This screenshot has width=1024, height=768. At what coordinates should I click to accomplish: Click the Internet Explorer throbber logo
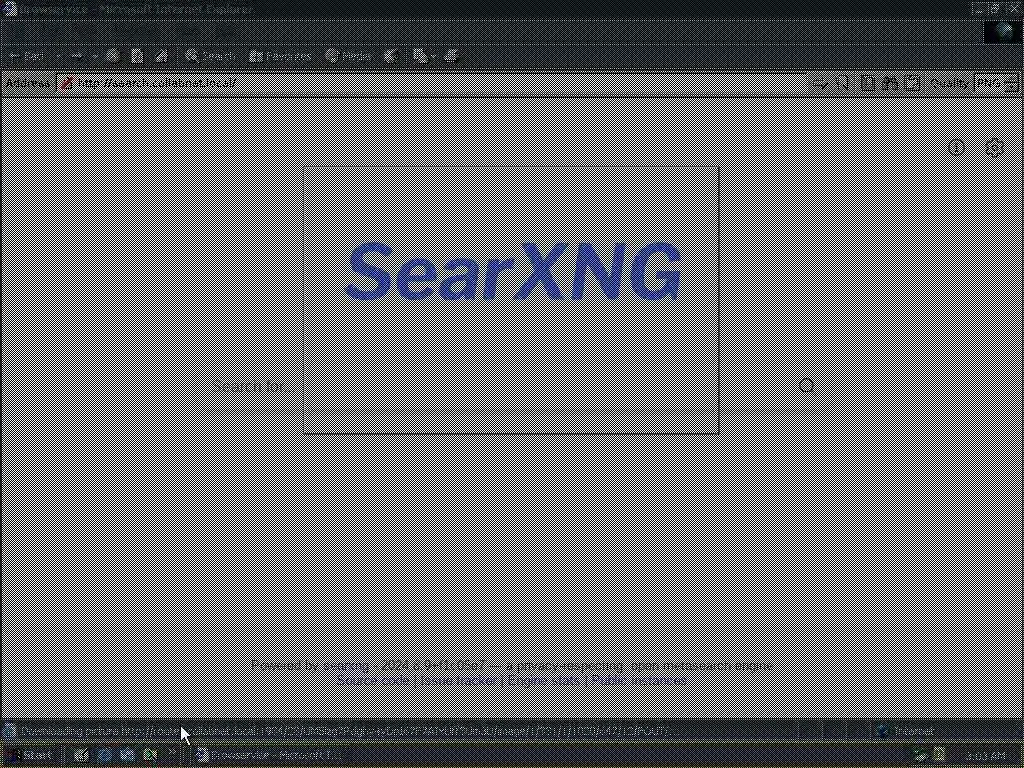coord(1001,31)
